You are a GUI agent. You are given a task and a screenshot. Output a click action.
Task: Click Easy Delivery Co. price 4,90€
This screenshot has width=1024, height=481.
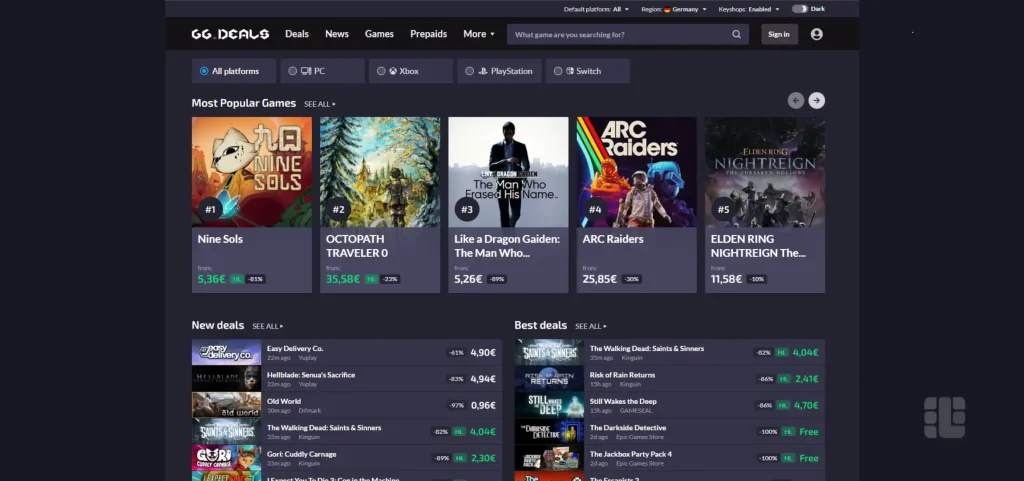[483, 352]
